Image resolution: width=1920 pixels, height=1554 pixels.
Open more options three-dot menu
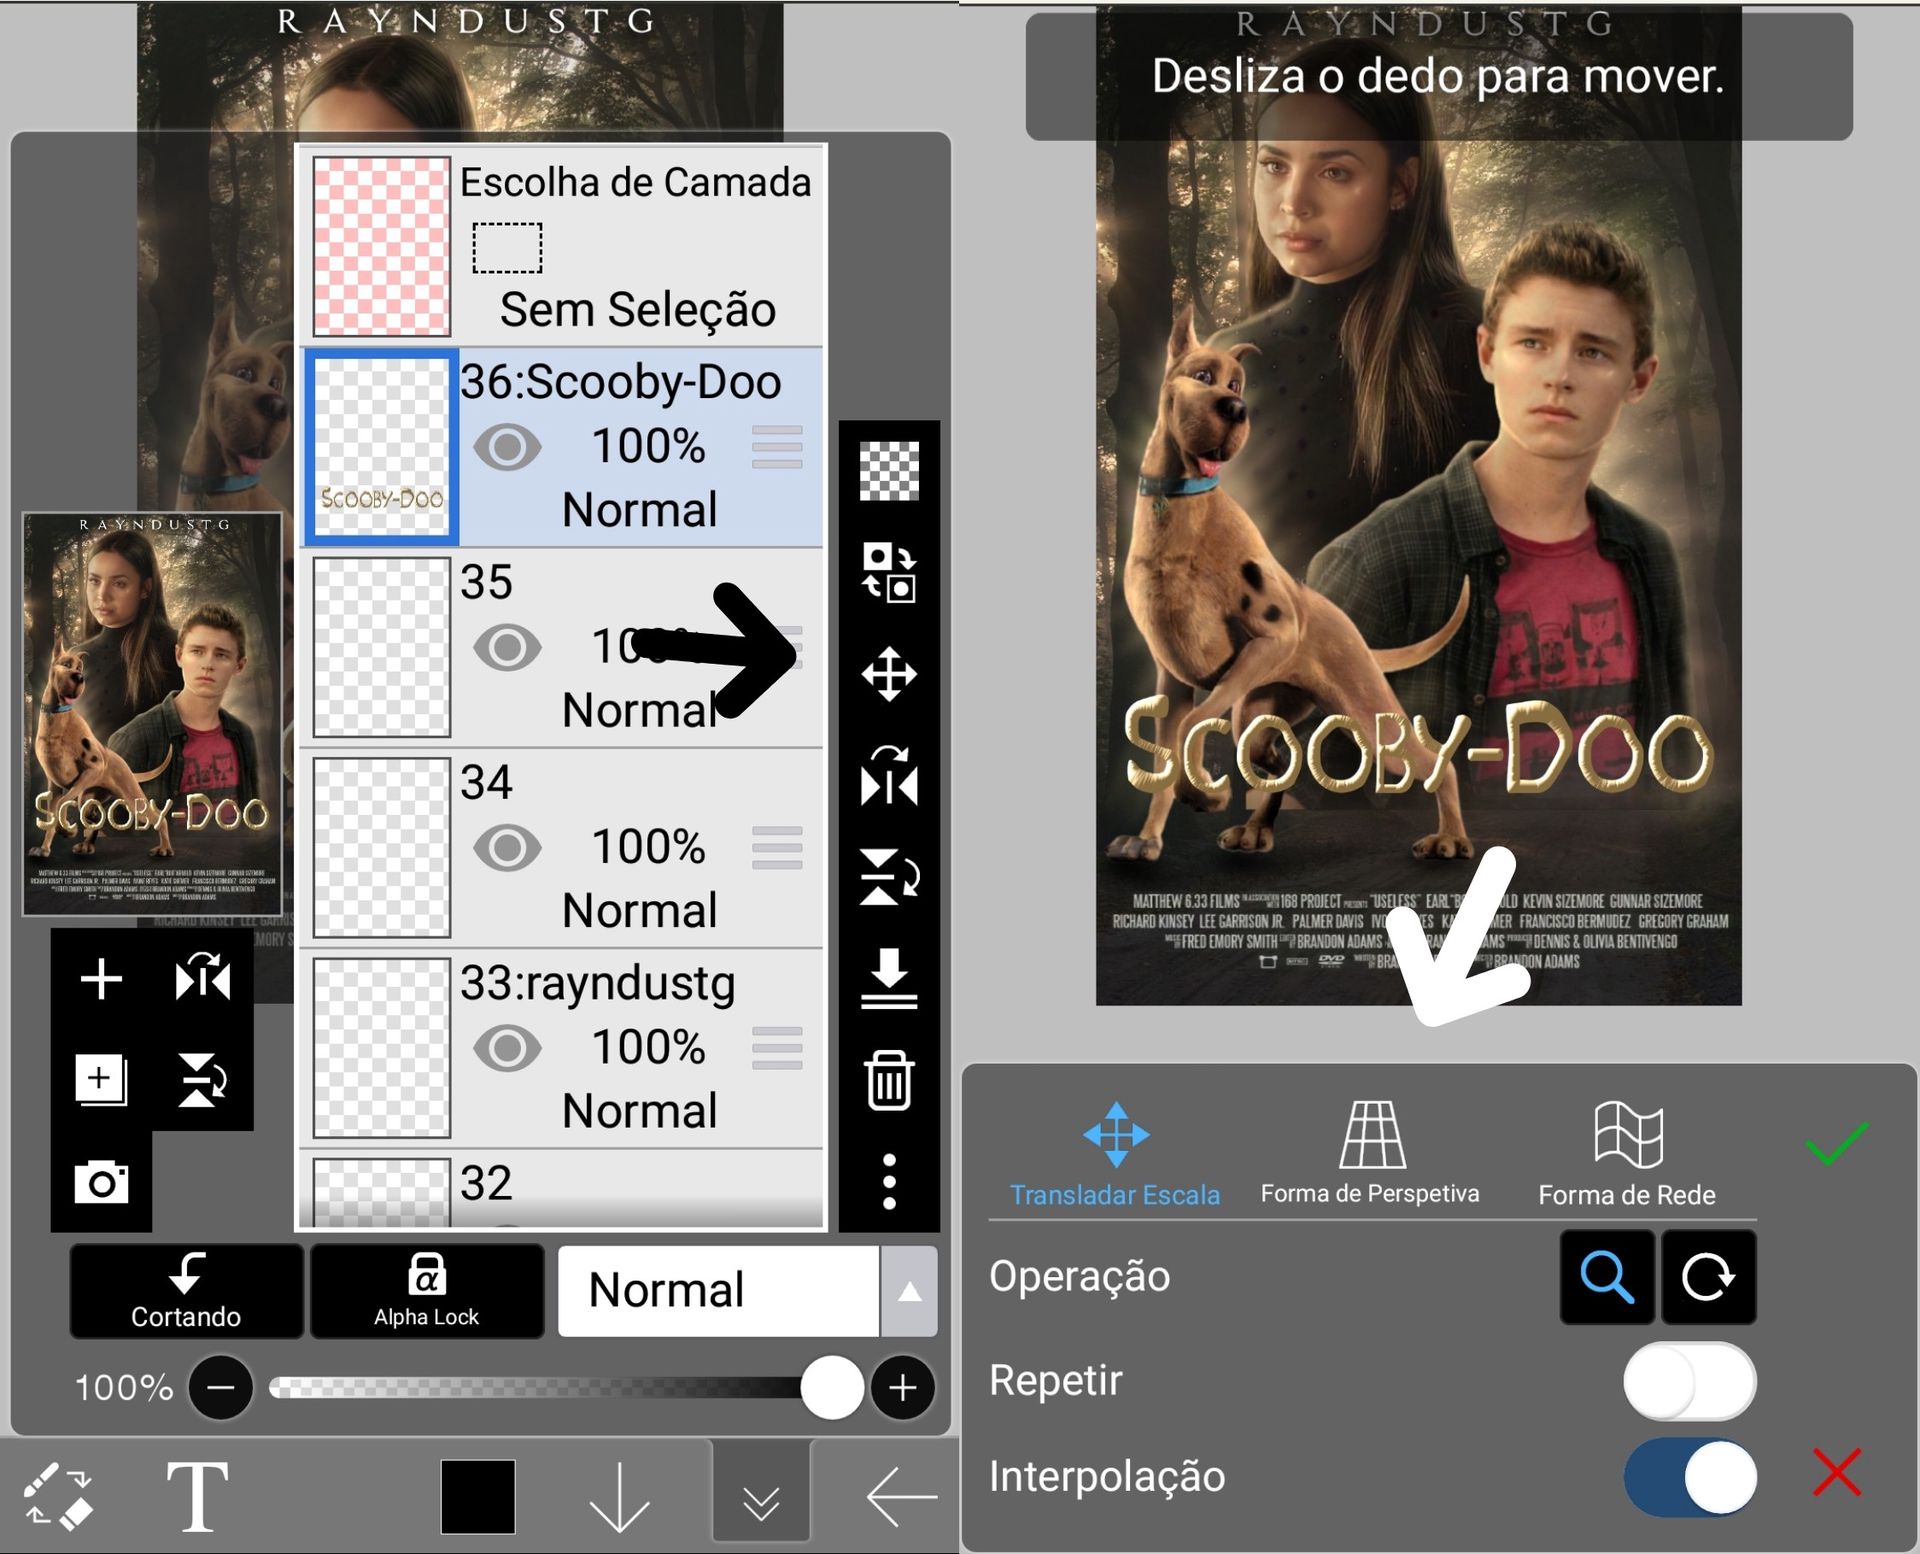click(x=889, y=1182)
